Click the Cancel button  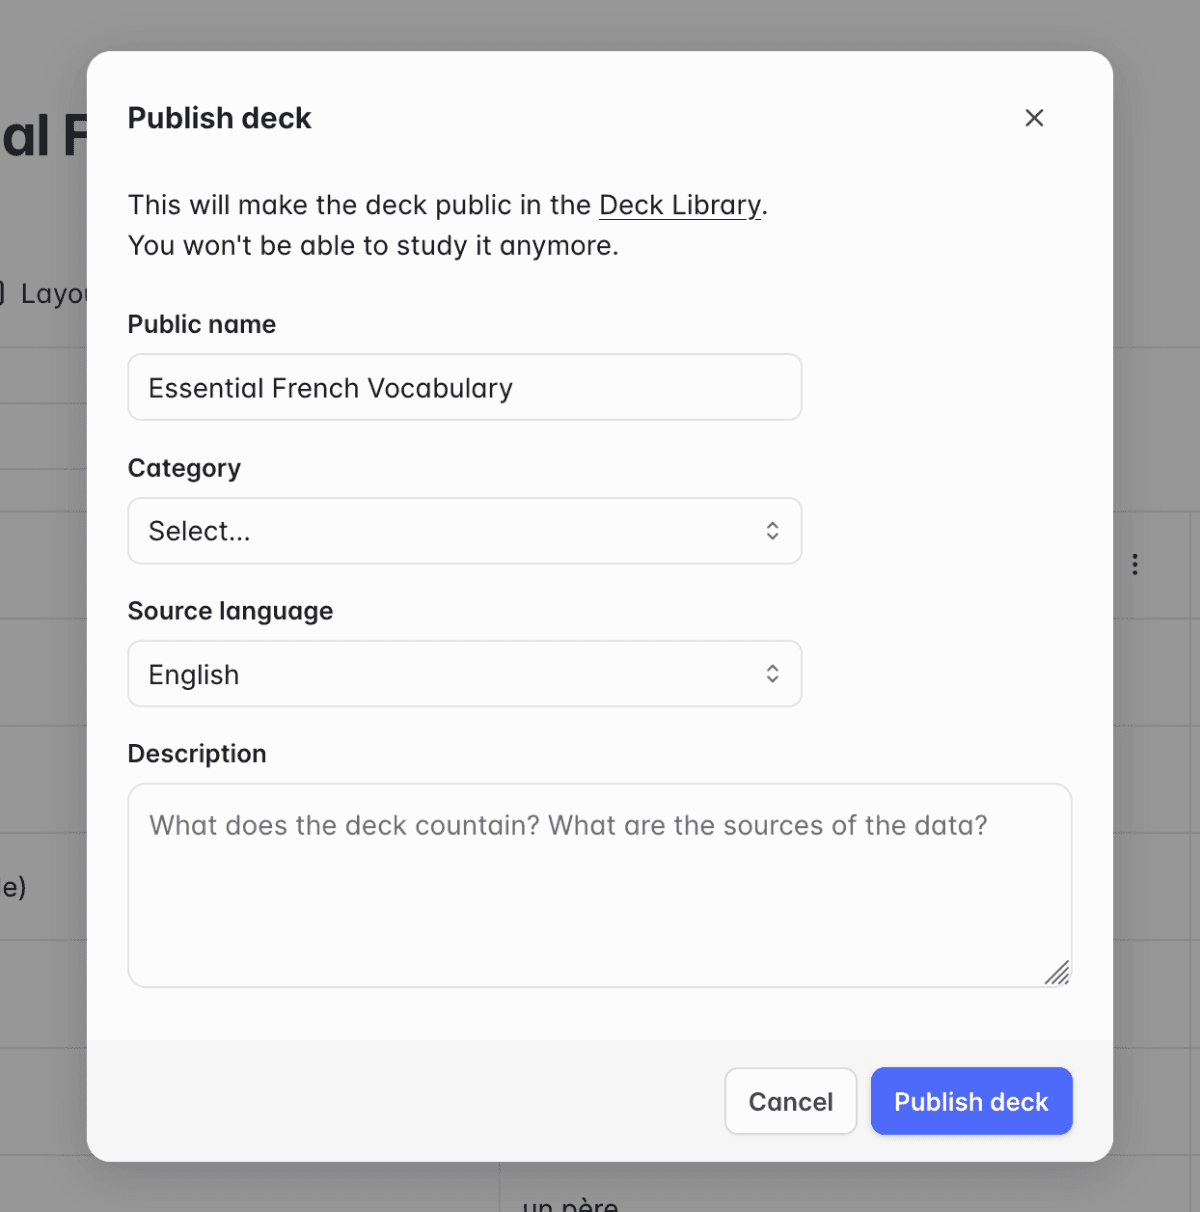click(x=791, y=1101)
